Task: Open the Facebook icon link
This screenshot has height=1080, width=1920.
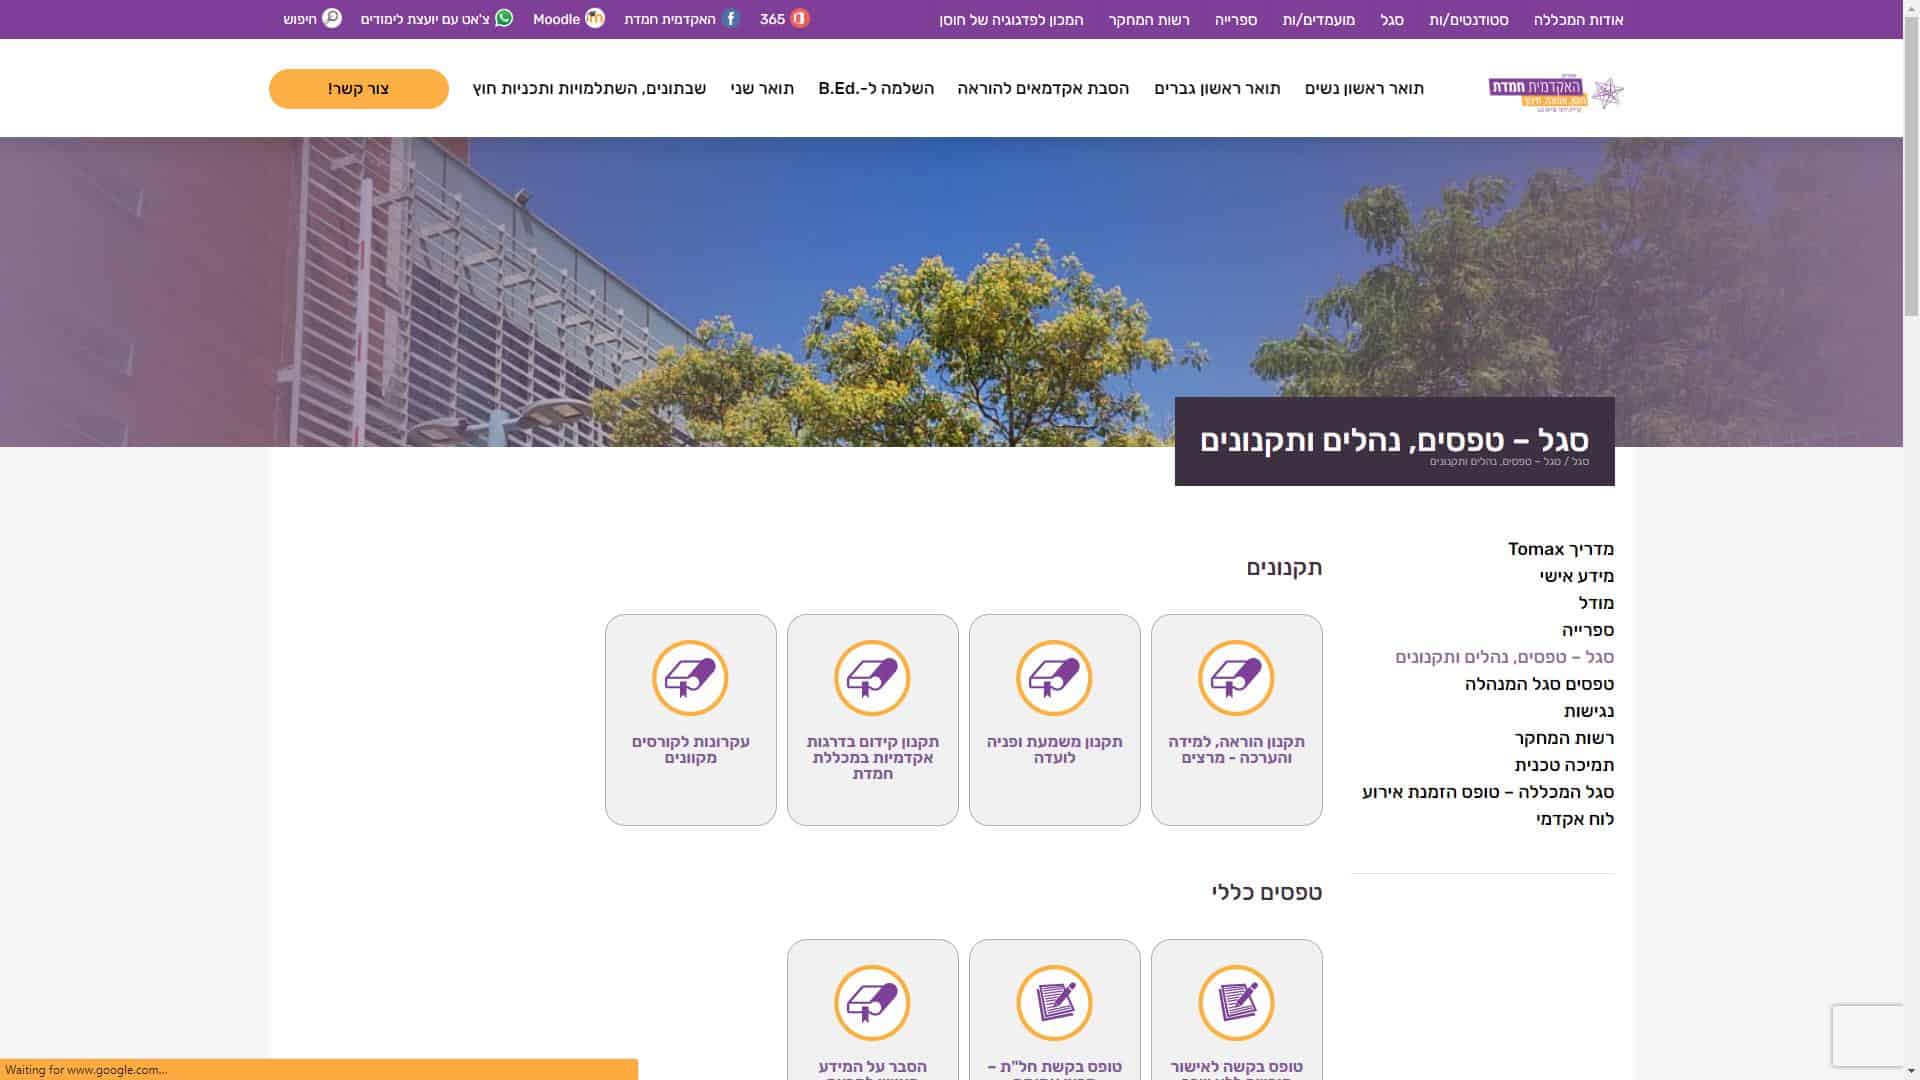Action: [x=731, y=19]
